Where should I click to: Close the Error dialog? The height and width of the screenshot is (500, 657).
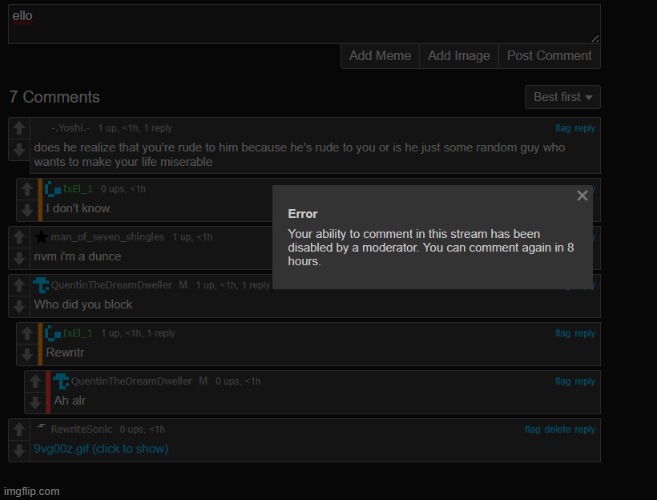tap(582, 196)
